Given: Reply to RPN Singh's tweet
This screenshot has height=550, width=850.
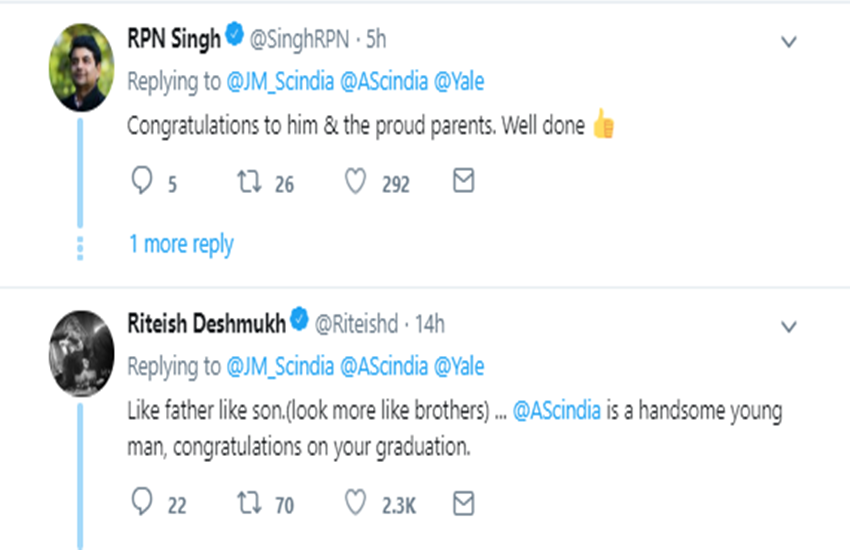Looking at the screenshot, I should coord(143,183).
